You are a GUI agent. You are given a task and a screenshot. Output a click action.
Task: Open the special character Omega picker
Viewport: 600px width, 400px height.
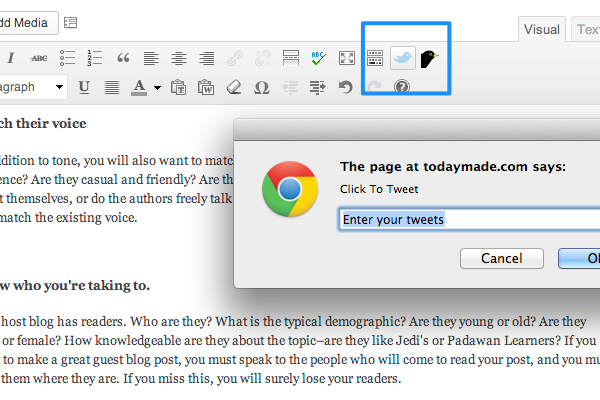tap(262, 87)
